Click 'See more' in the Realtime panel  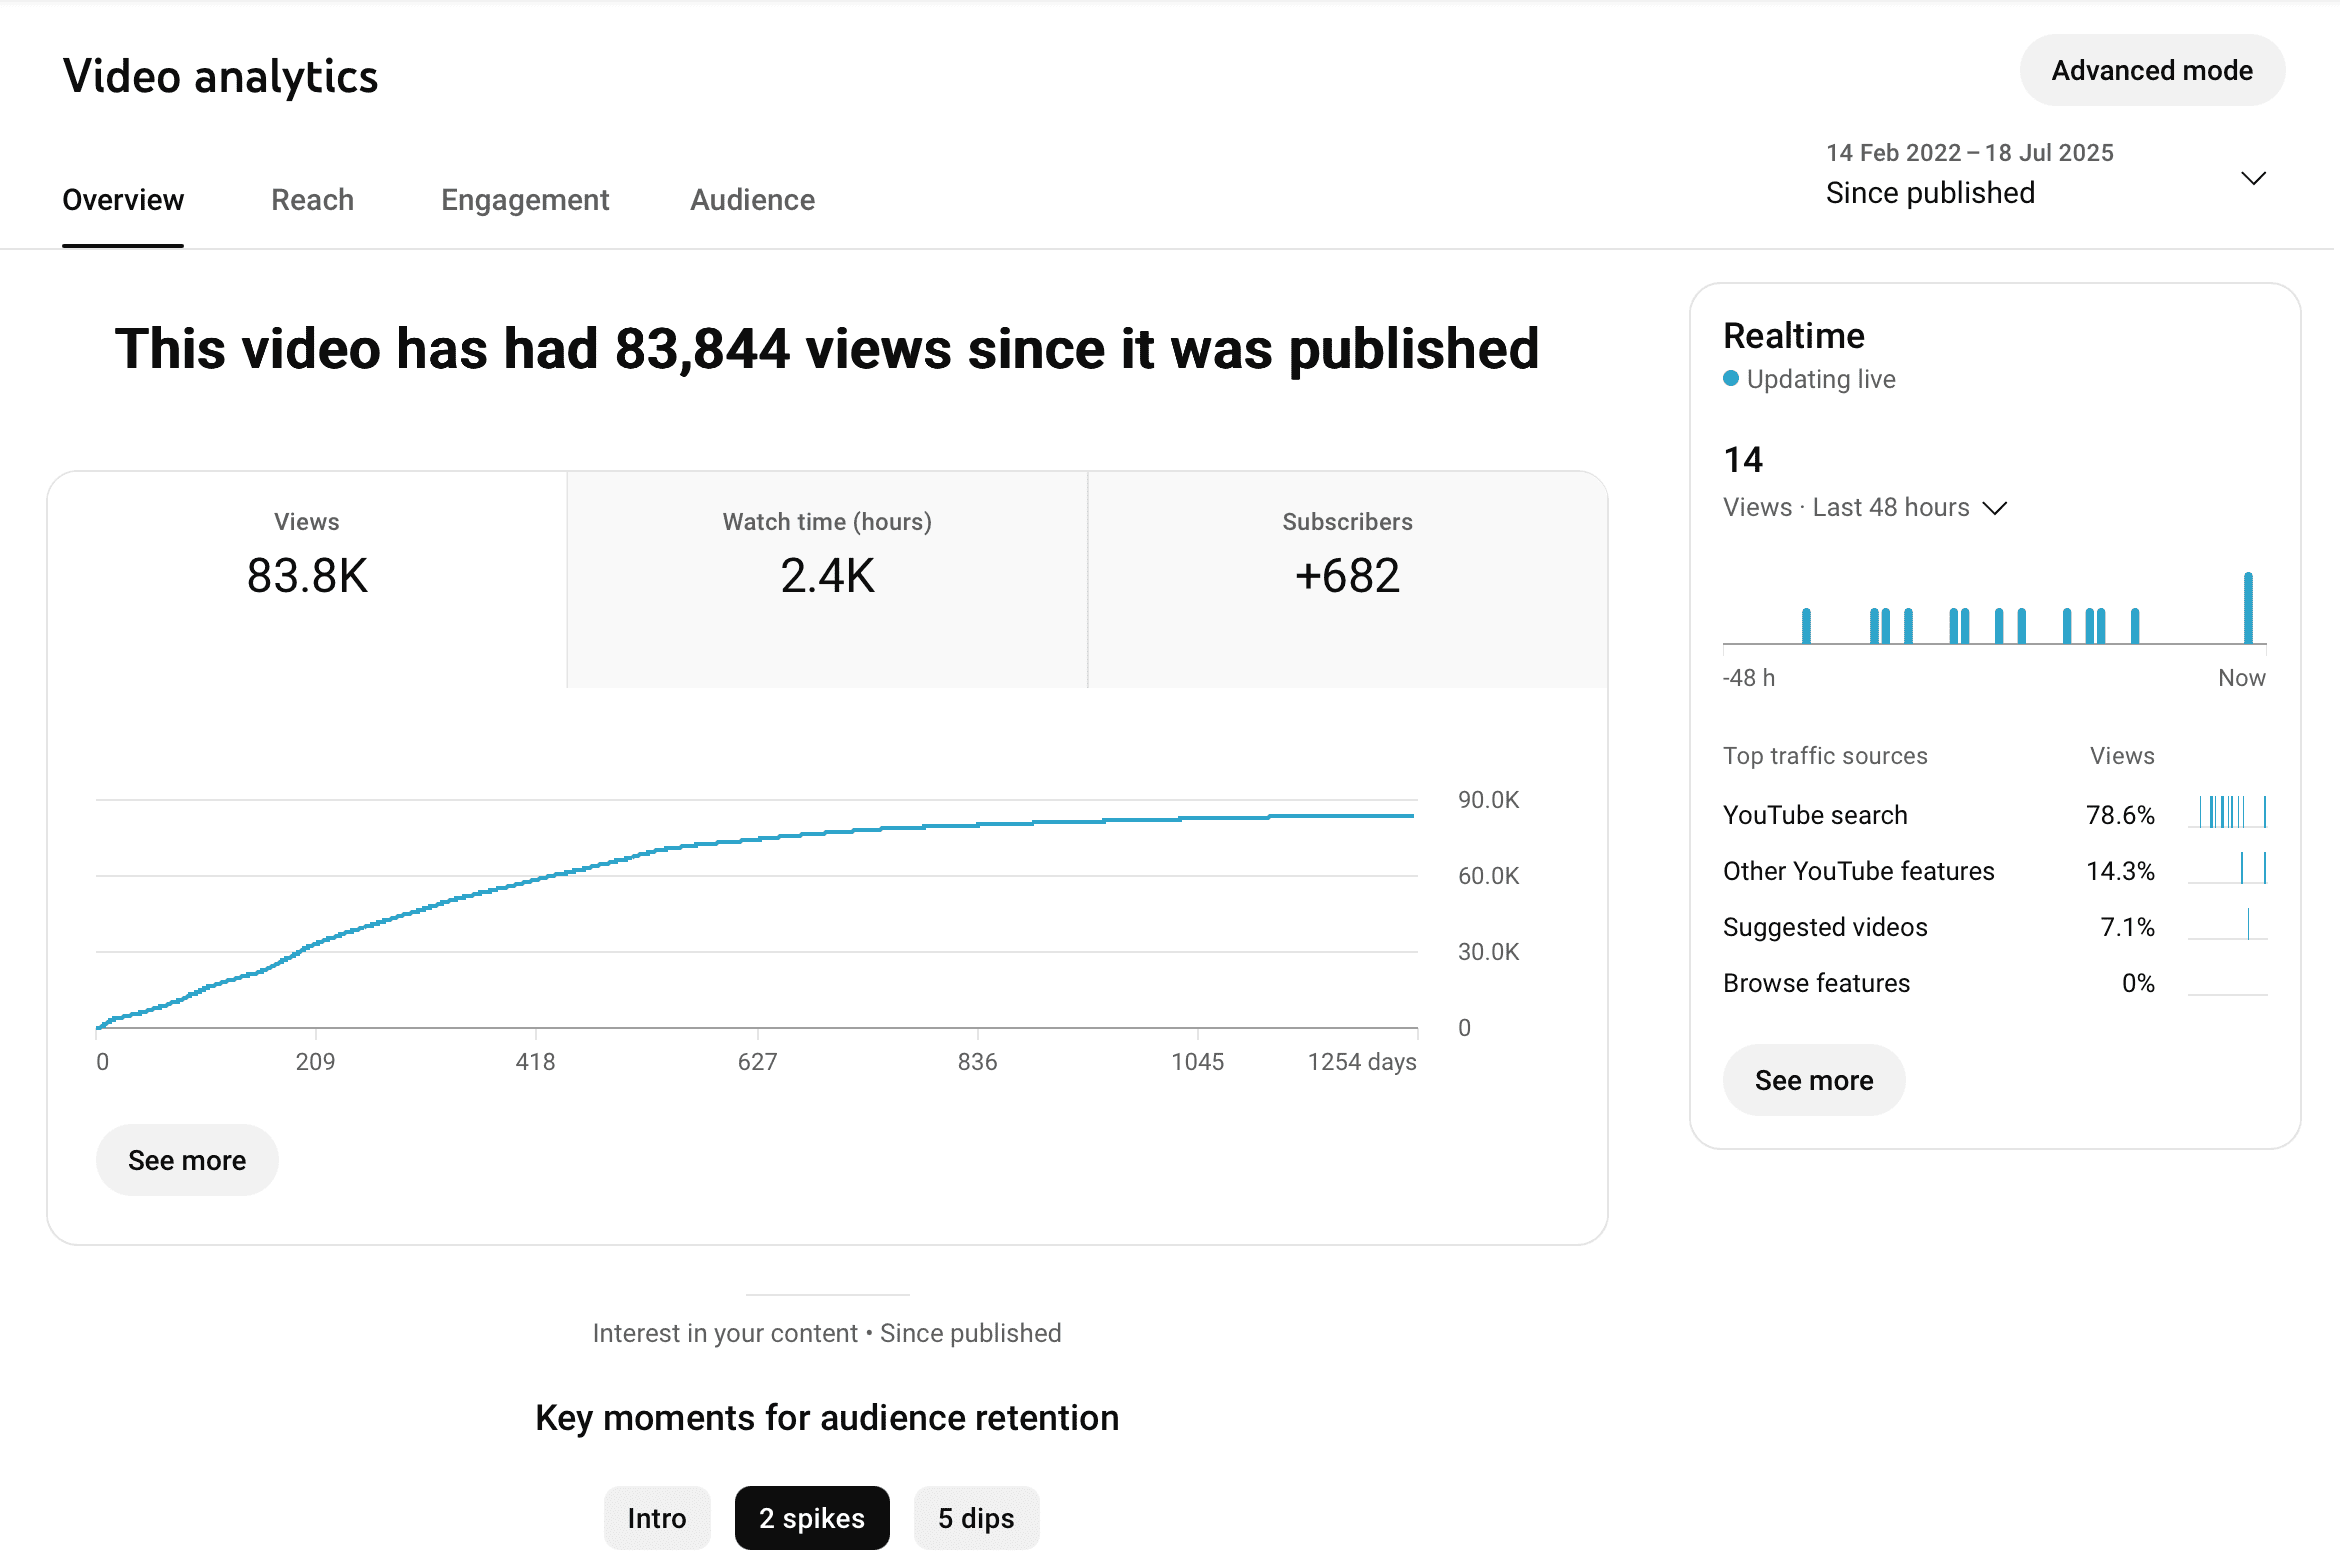pos(1813,1079)
